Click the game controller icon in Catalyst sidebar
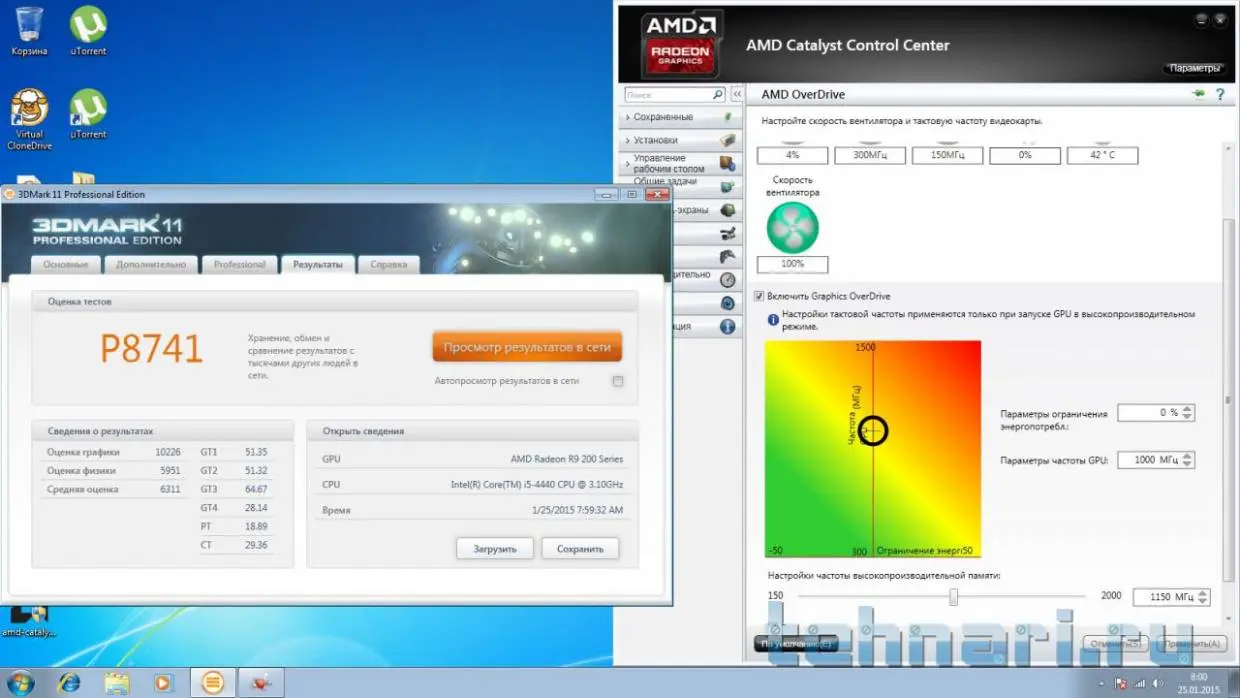 point(729,257)
